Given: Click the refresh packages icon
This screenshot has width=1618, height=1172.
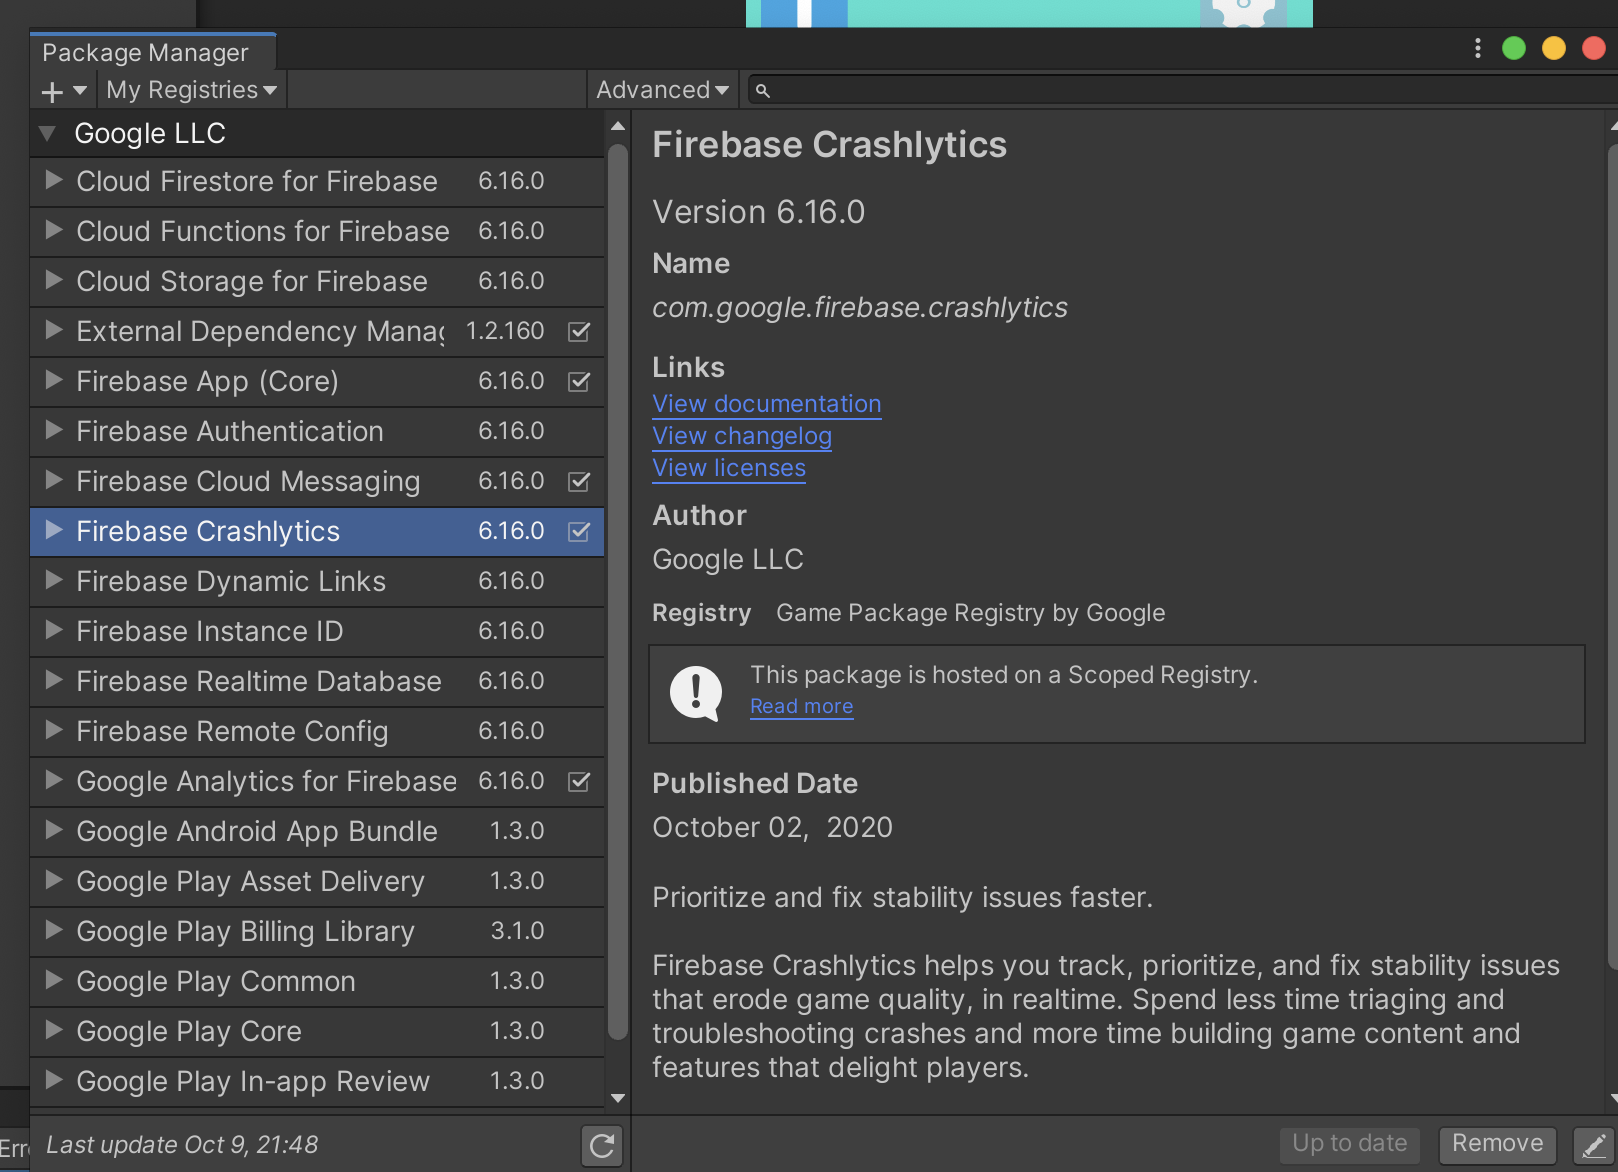Looking at the screenshot, I should point(602,1146).
